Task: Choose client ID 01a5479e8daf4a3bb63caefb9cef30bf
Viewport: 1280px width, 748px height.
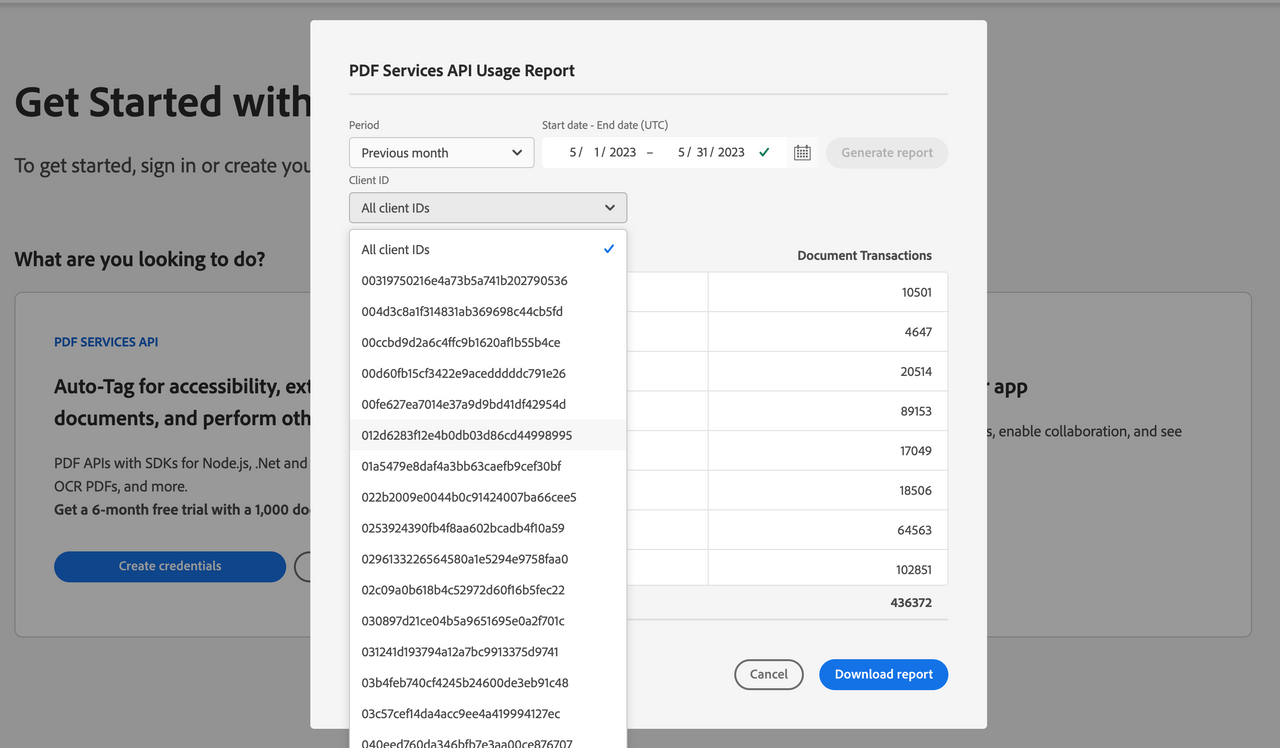Action: (488, 467)
